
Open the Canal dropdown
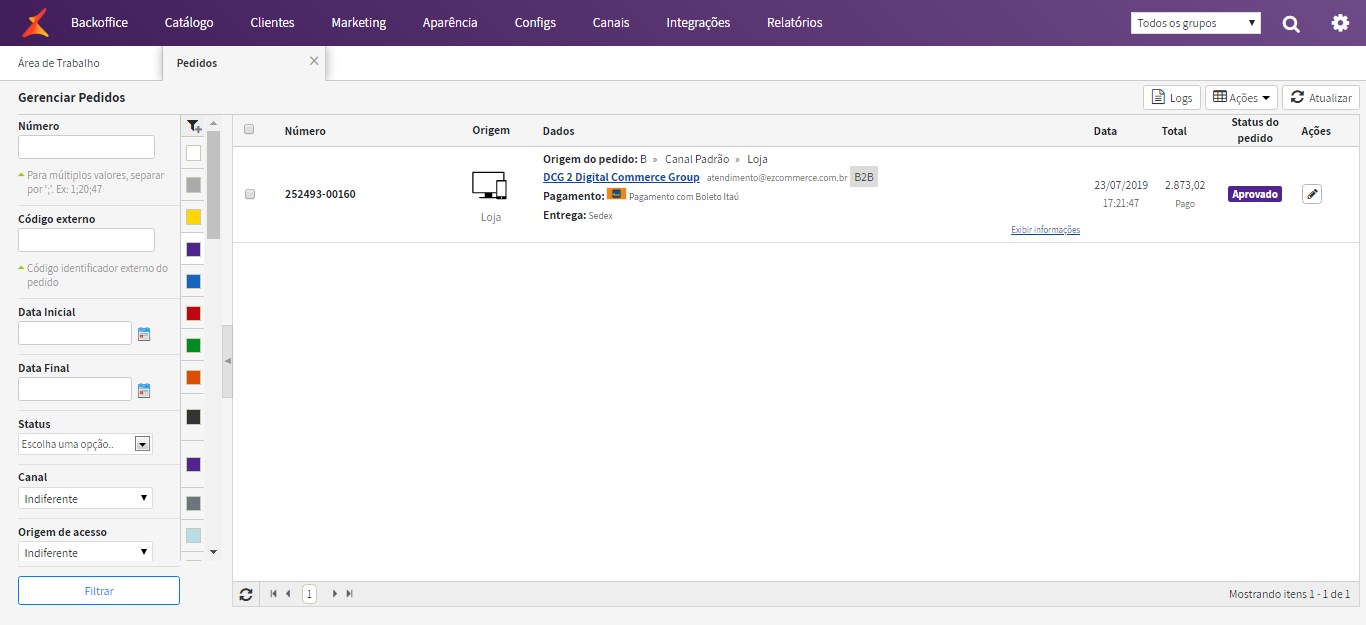85,498
